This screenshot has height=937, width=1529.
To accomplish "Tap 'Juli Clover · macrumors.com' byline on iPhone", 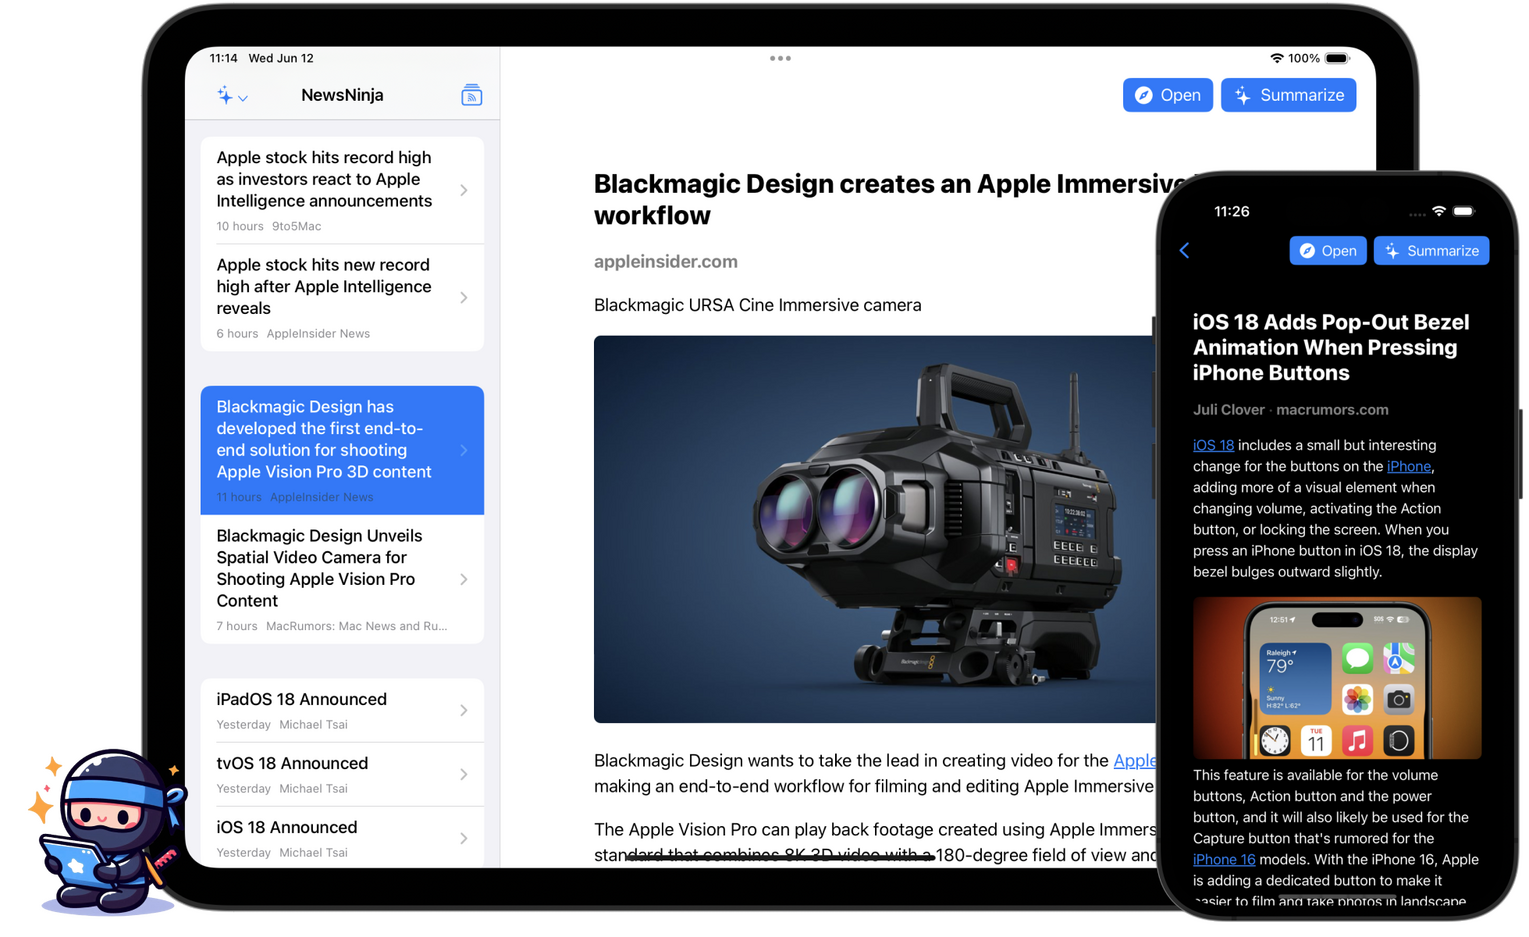I will [x=1290, y=409].
